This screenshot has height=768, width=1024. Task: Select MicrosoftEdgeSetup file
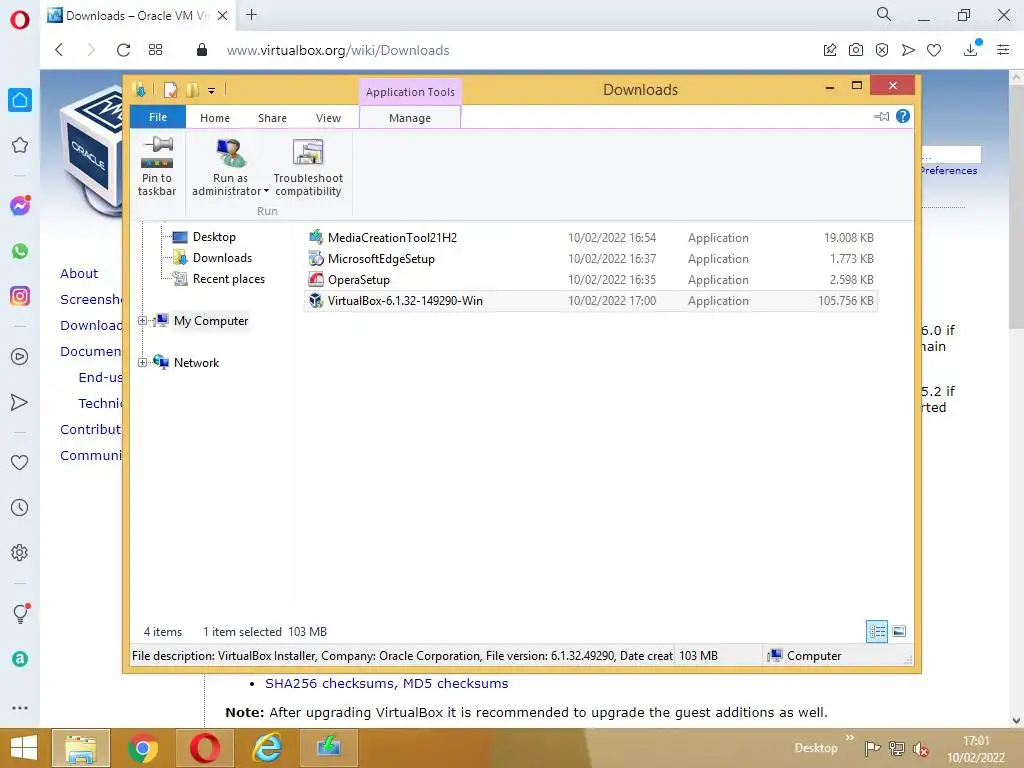click(590, 259)
